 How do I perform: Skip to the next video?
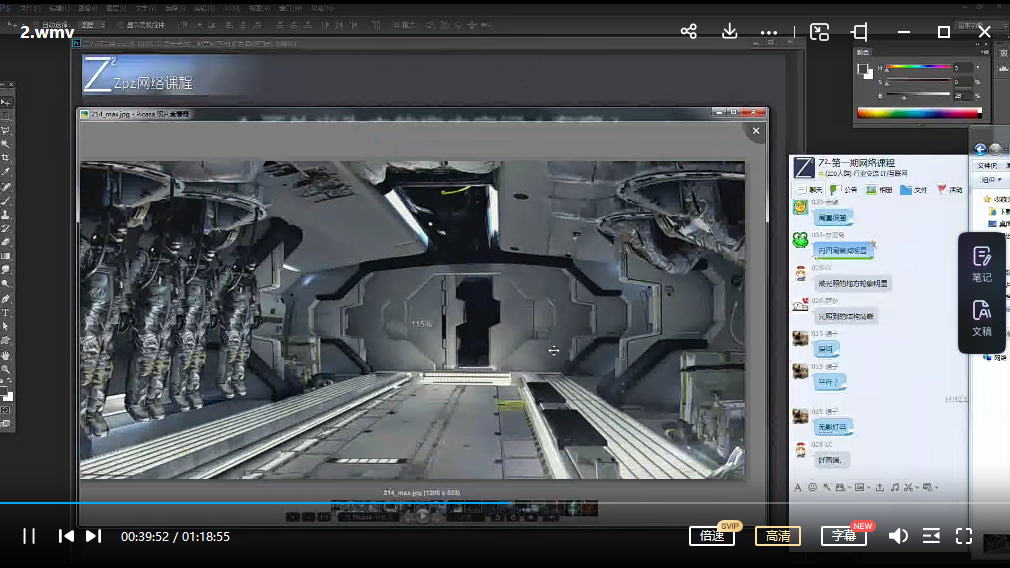(x=93, y=536)
